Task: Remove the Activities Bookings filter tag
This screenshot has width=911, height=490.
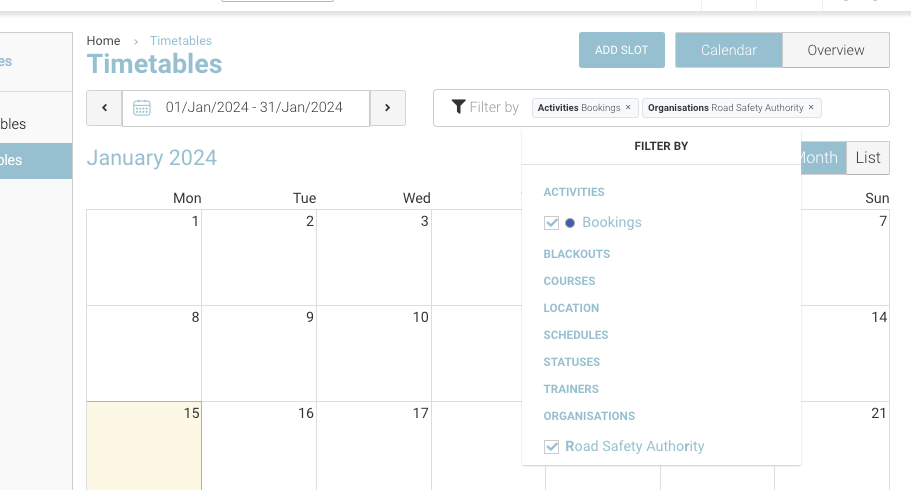Action: point(628,108)
